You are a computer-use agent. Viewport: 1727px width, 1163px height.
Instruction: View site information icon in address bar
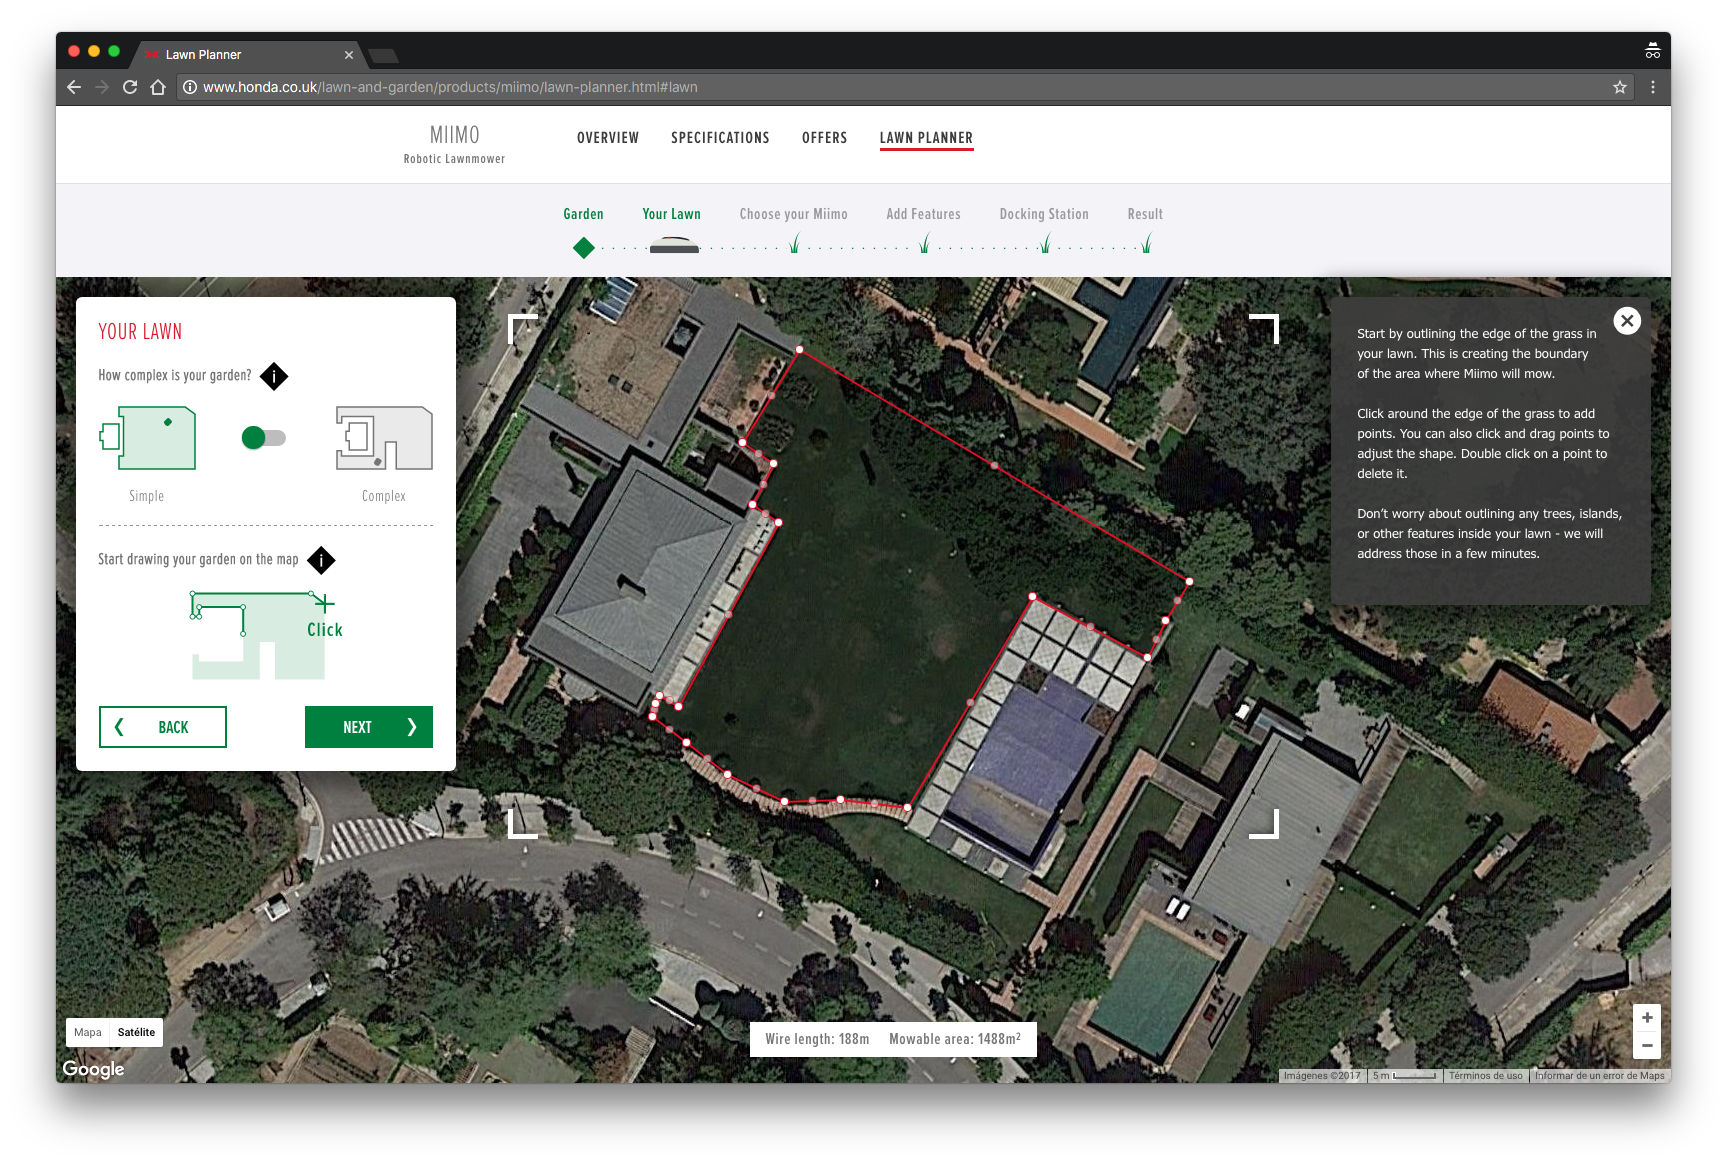pos(189,87)
